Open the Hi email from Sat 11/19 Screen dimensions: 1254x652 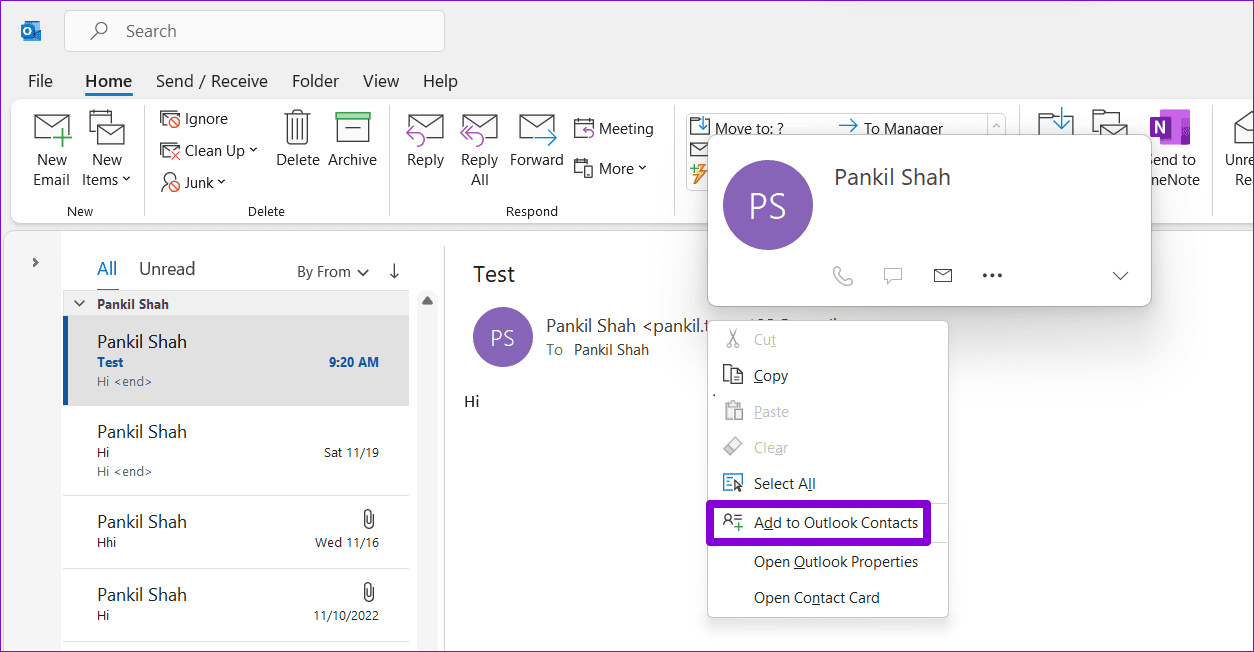(x=236, y=450)
